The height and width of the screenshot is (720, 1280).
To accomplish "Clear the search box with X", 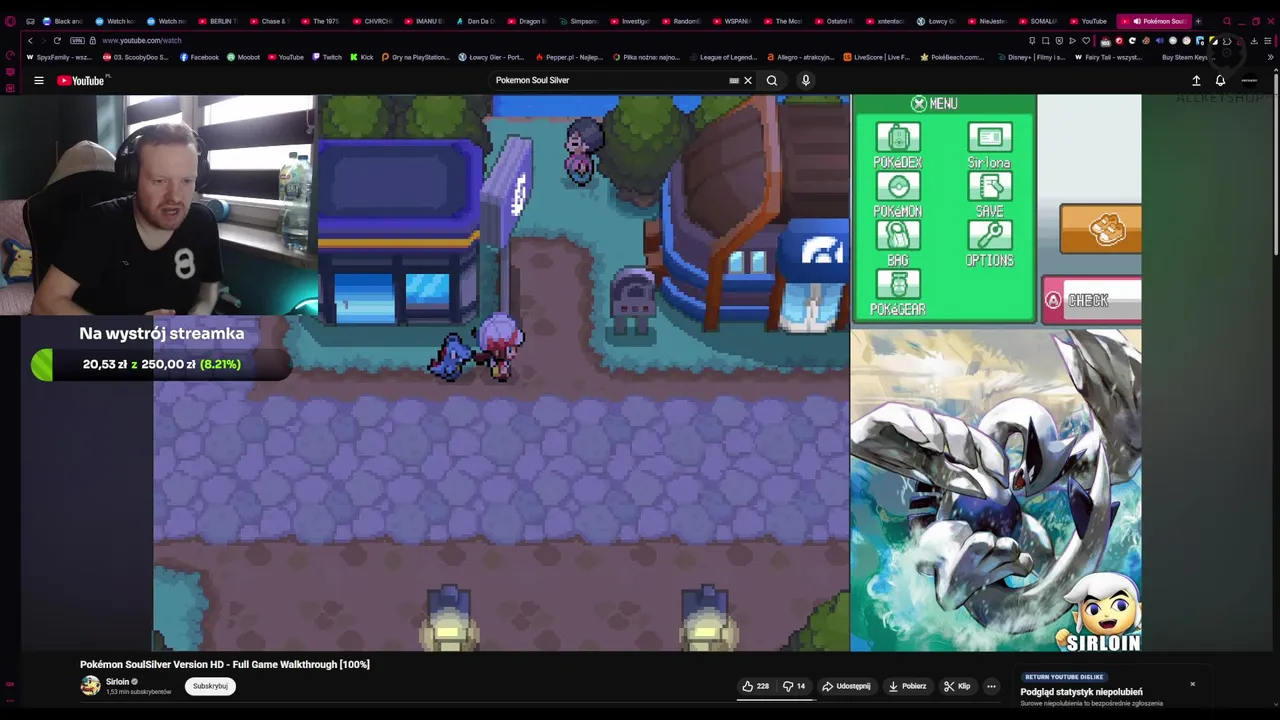I will coord(748,81).
